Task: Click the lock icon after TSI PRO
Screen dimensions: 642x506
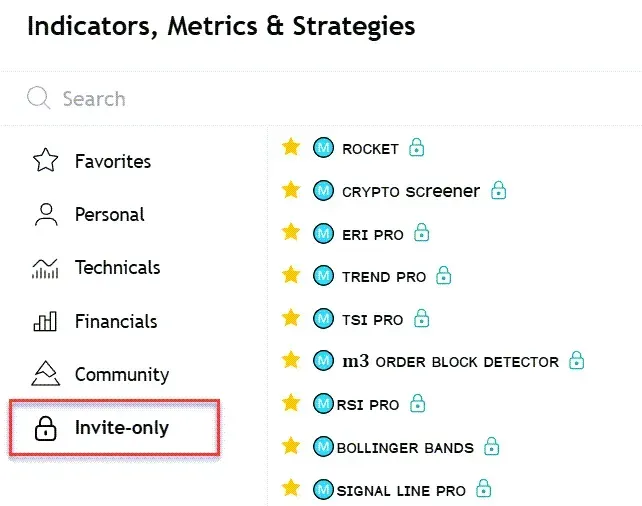Action: [x=421, y=319]
